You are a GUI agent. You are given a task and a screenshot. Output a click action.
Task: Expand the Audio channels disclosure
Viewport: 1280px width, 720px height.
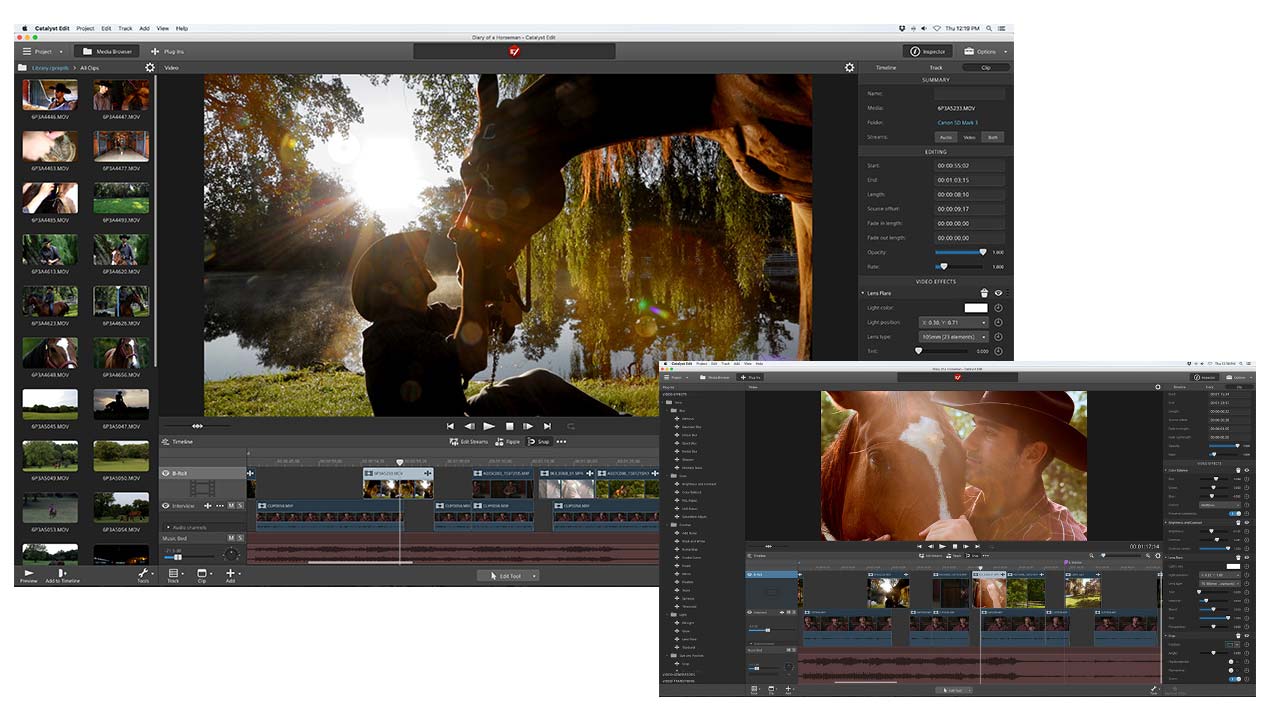168,526
